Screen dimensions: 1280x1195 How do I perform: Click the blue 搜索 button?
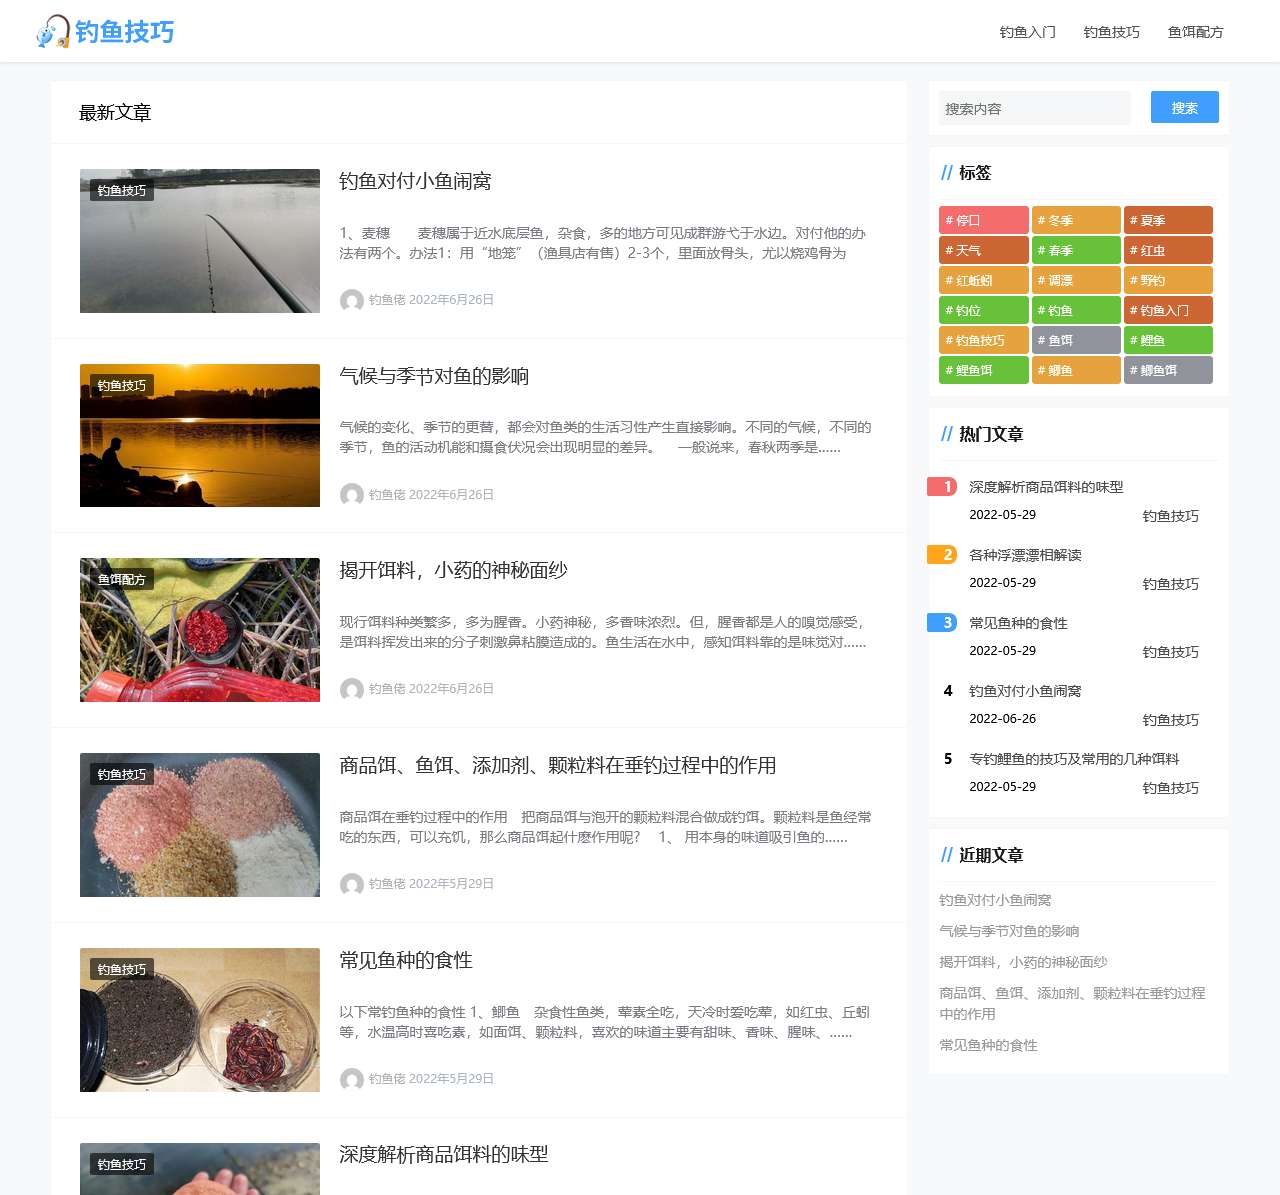(x=1185, y=108)
